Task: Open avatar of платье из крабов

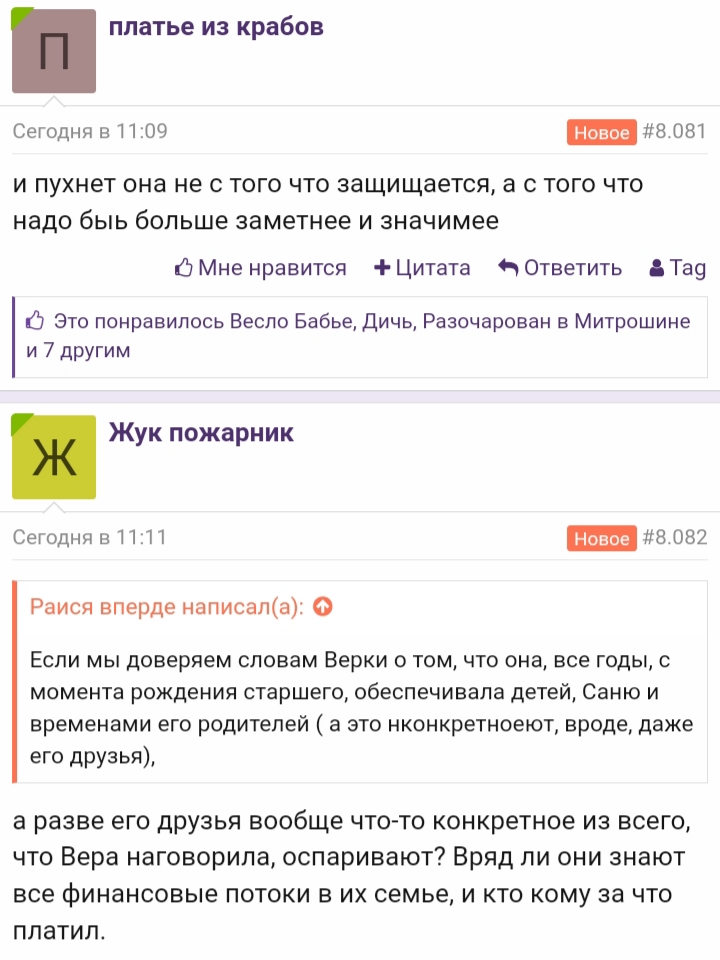Action: (x=54, y=51)
